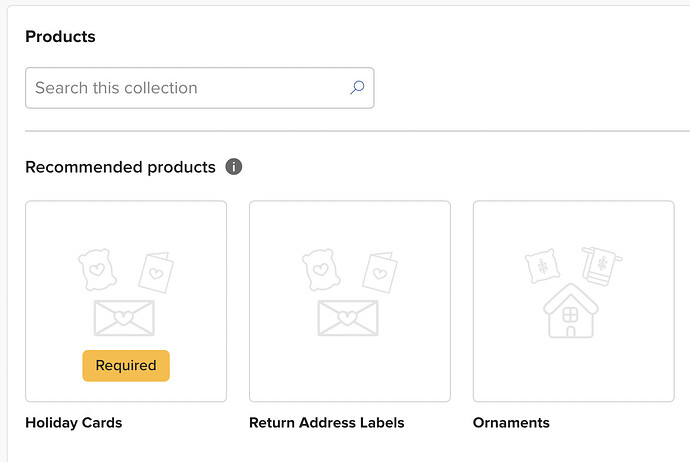This screenshot has height=462, width=690.
Task: Open the Return Address Labels name link
Action: [327, 422]
